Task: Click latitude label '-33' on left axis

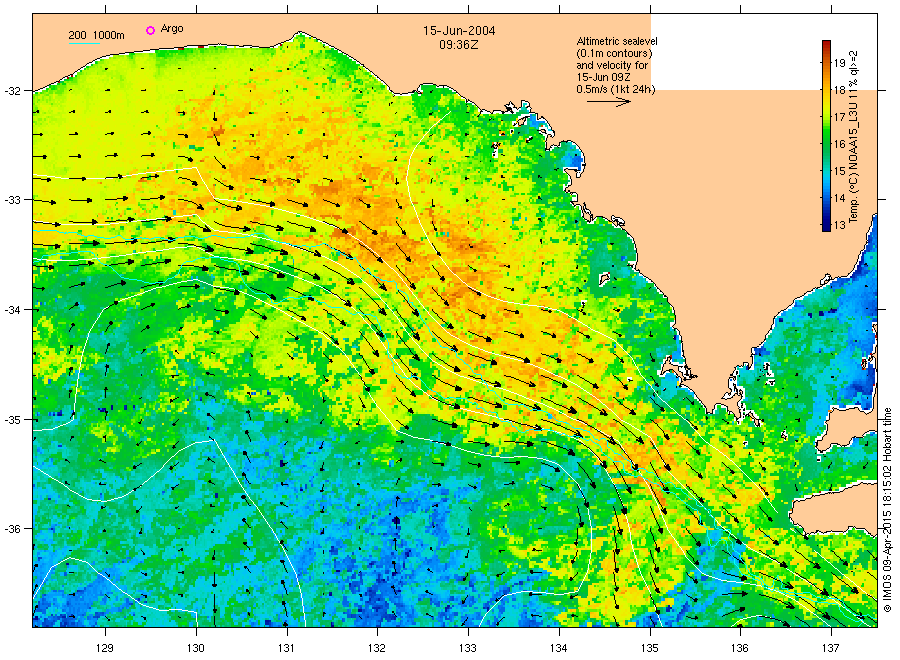Action: tap(11, 200)
